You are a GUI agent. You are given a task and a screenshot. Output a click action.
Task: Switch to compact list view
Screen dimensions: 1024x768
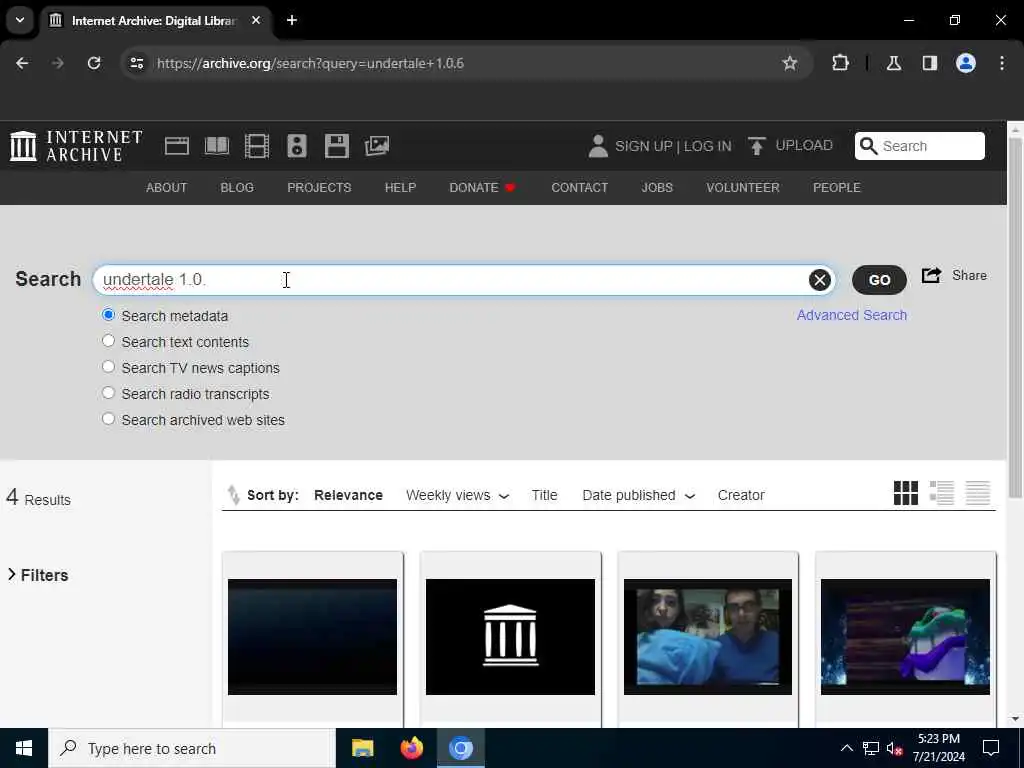(x=978, y=493)
